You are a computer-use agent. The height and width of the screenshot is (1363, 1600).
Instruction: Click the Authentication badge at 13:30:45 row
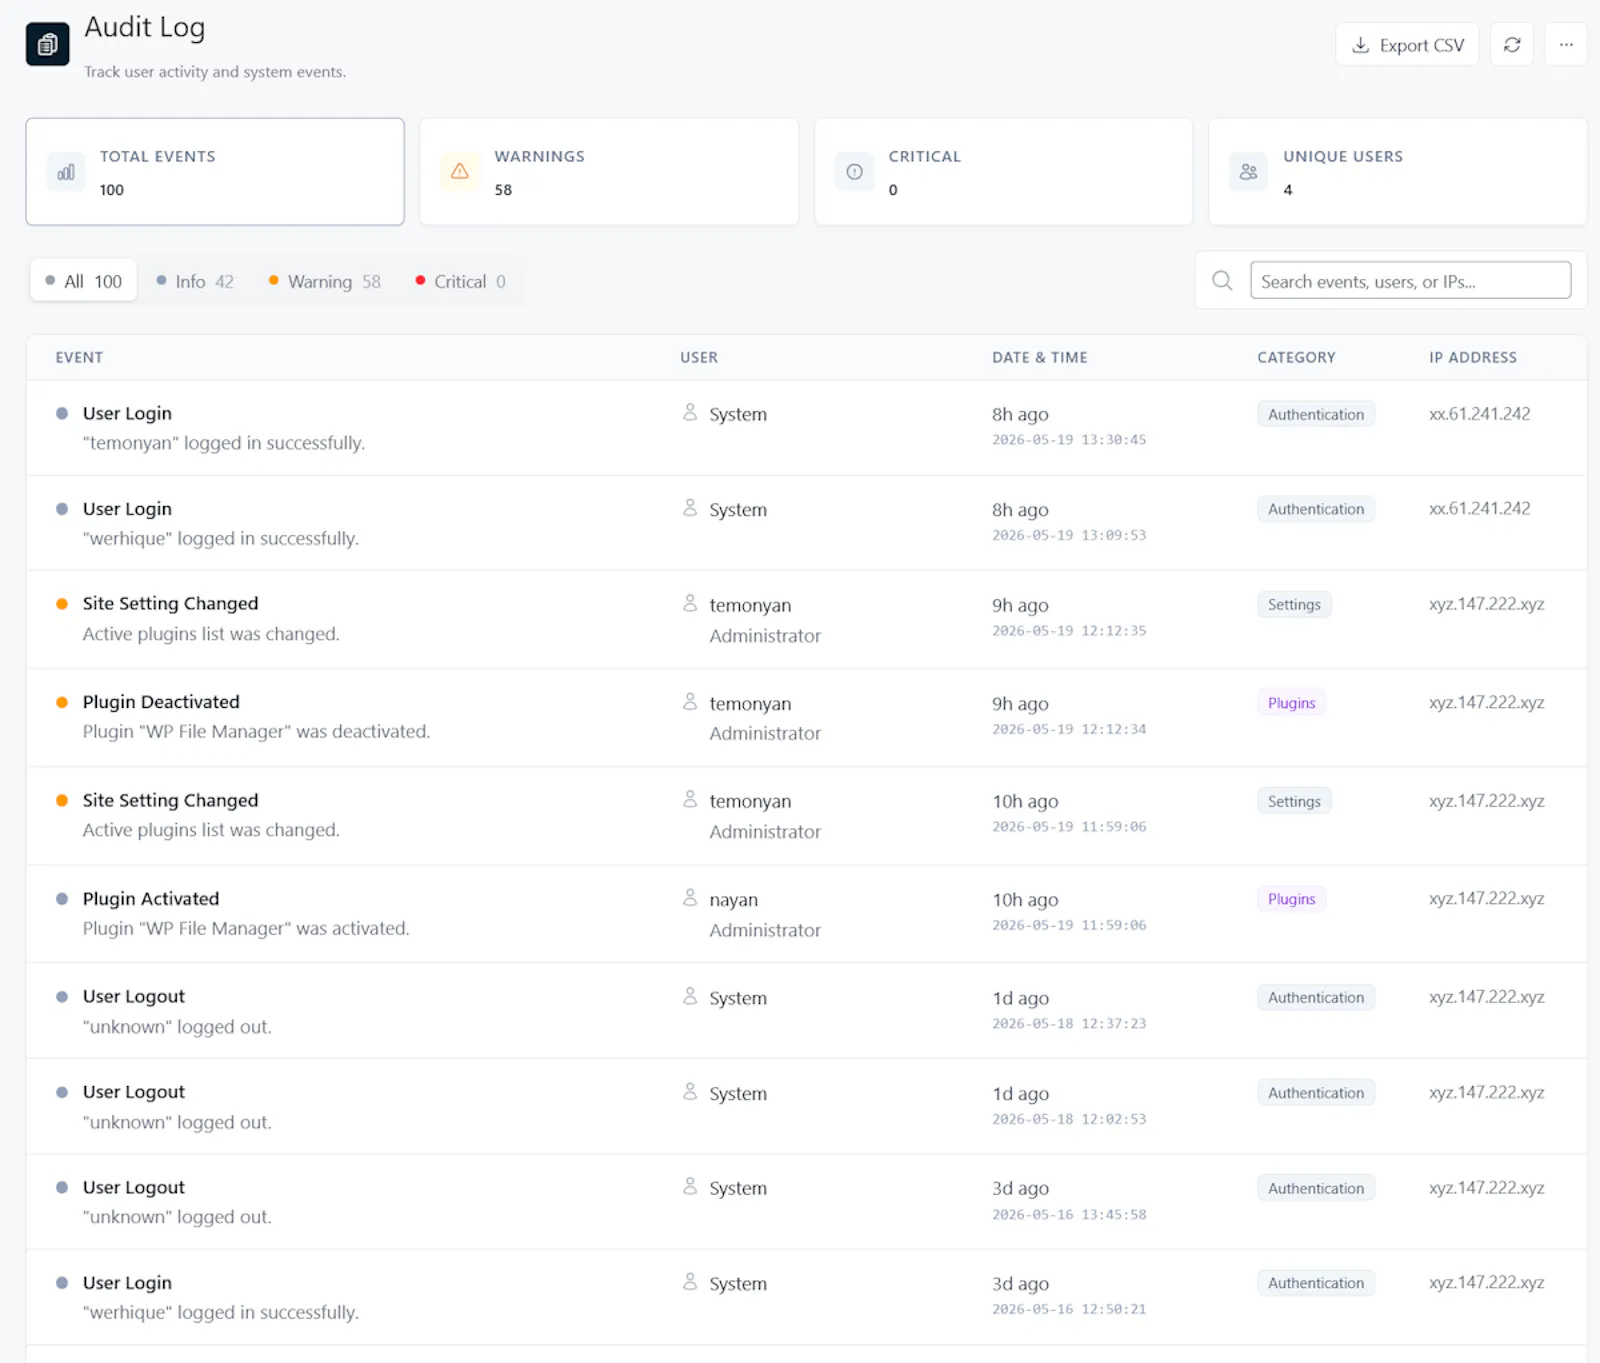tap(1316, 414)
